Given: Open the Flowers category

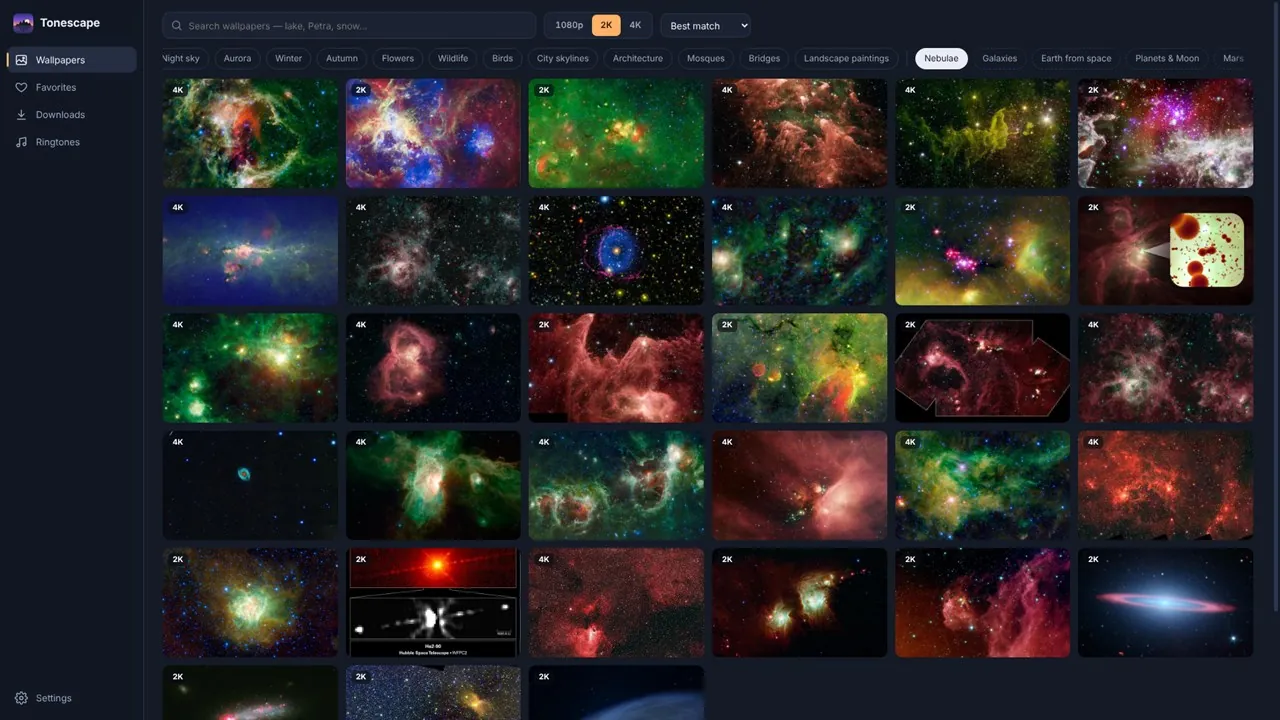Looking at the screenshot, I should coord(398,58).
